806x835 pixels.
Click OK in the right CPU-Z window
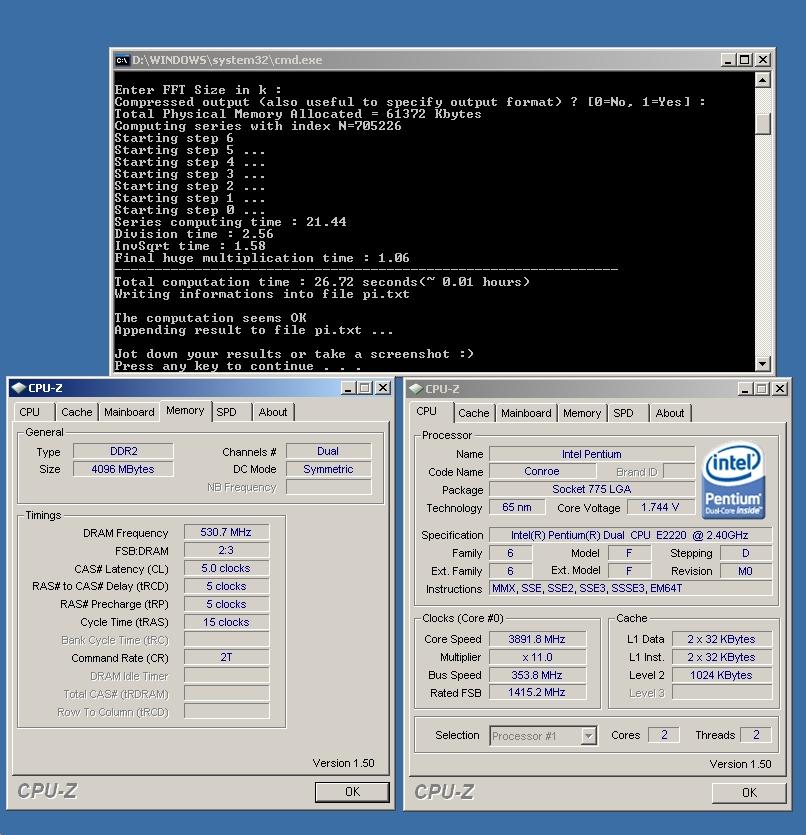click(x=749, y=793)
